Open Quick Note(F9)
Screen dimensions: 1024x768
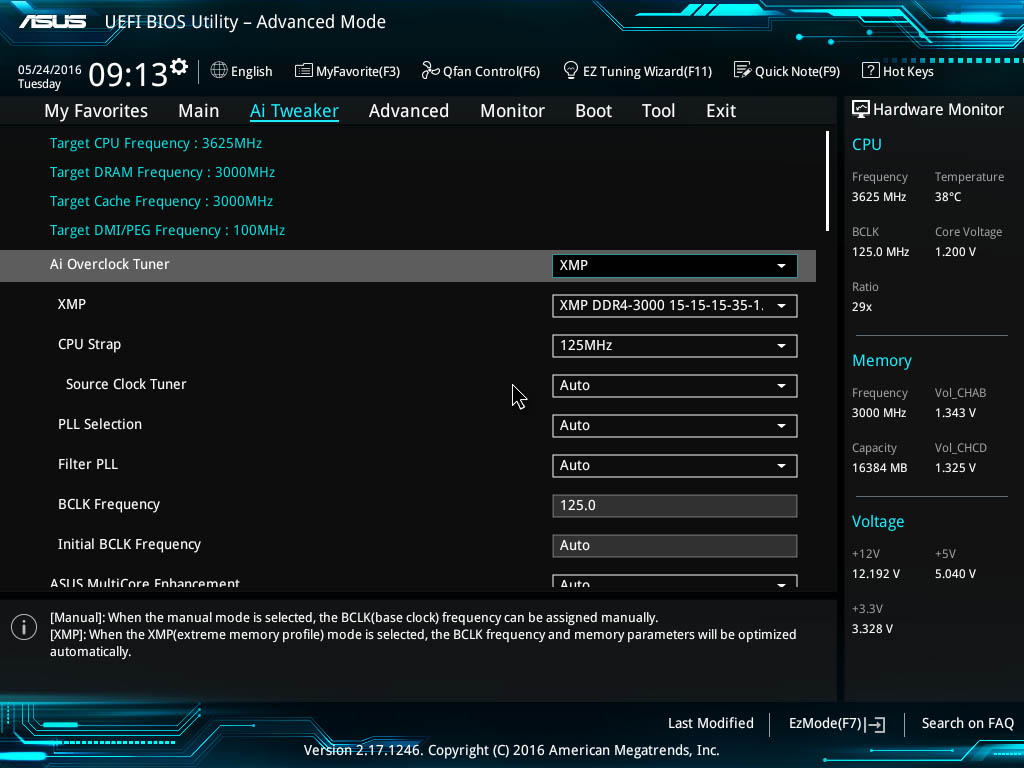[787, 71]
